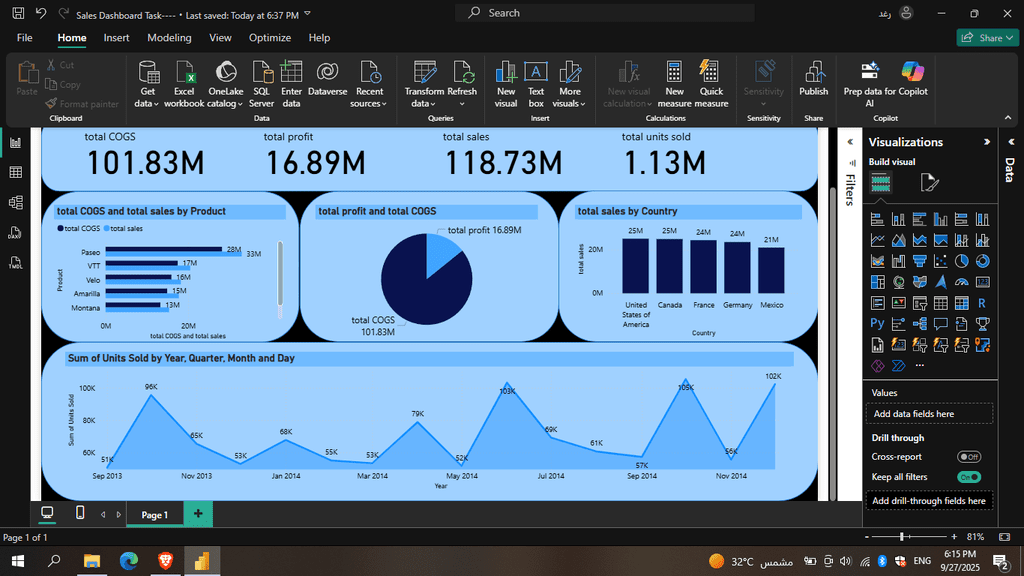Open the DAX query view icon
This screenshot has width=1024, height=576.
coord(16,234)
